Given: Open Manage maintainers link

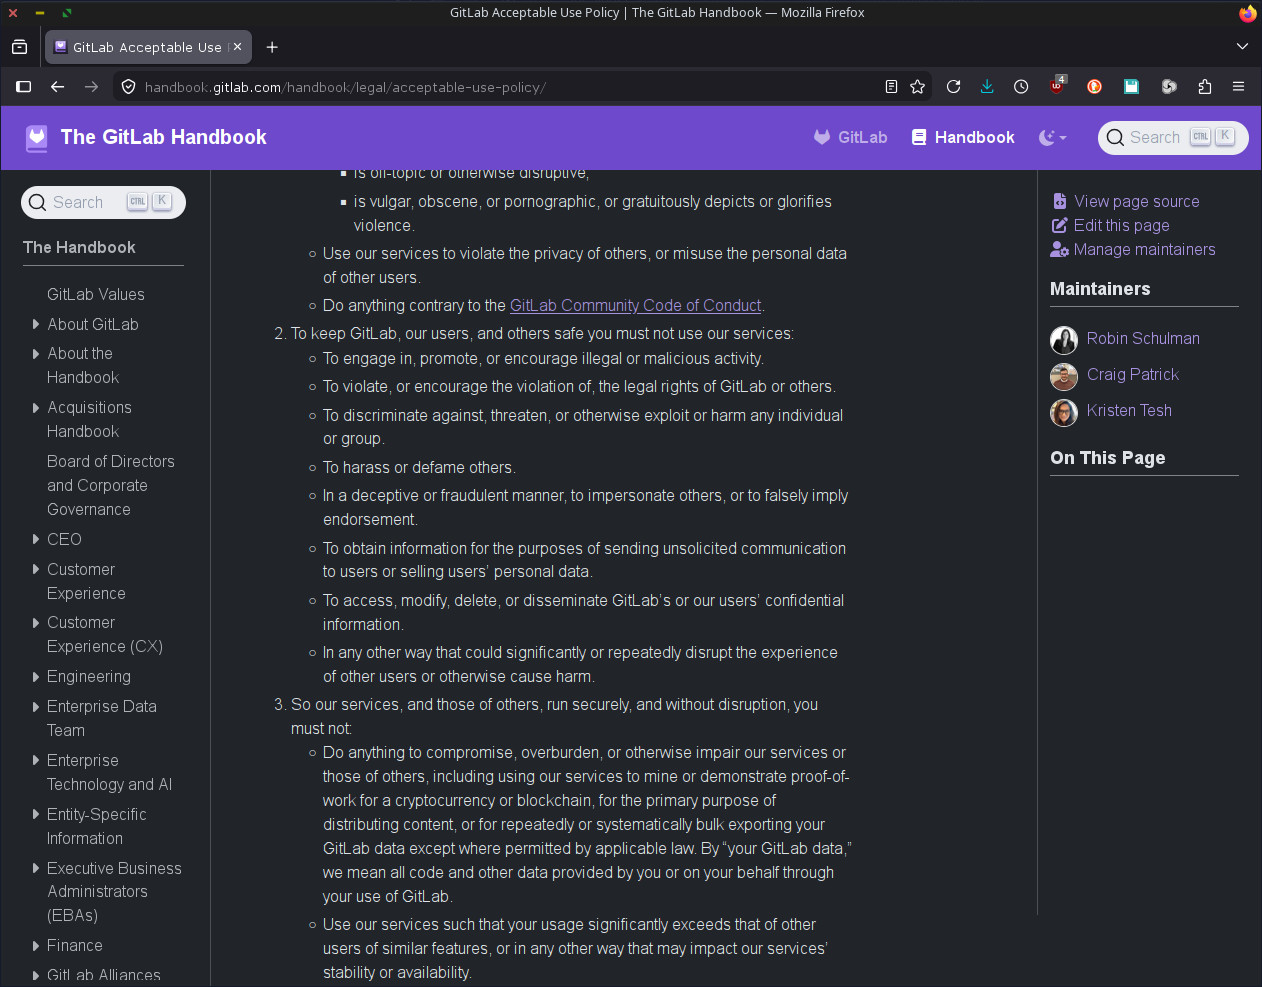Looking at the screenshot, I should click(x=1133, y=249).
